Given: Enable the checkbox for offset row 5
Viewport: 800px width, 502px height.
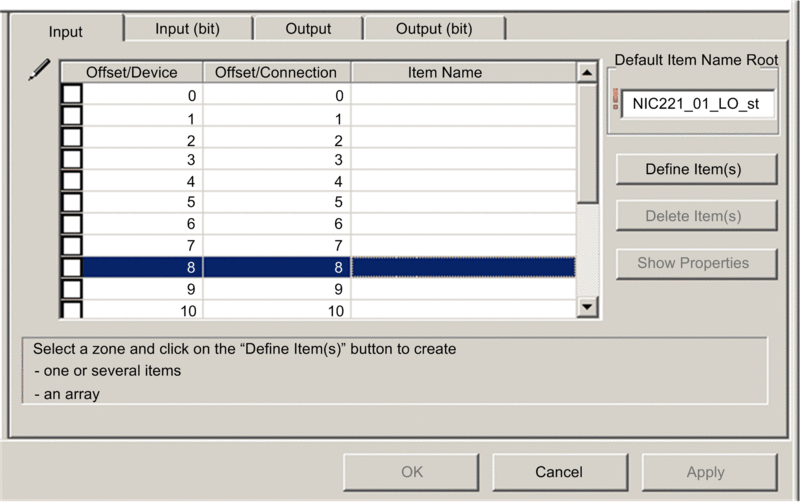Looking at the screenshot, I should (72, 203).
